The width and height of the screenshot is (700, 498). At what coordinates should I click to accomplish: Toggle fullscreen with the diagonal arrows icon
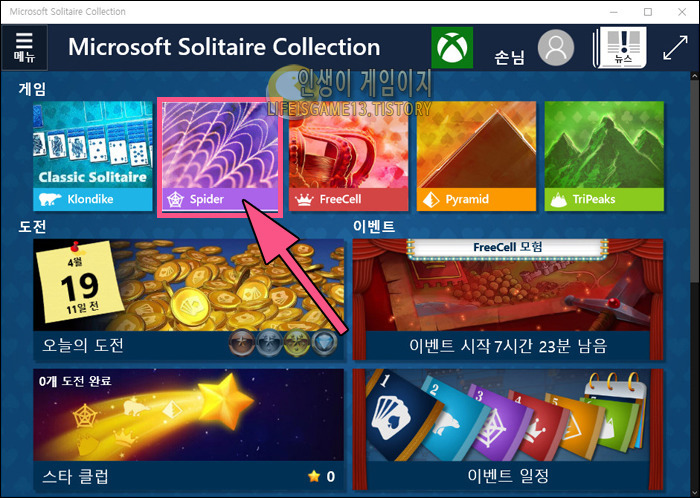tap(675, 48)
